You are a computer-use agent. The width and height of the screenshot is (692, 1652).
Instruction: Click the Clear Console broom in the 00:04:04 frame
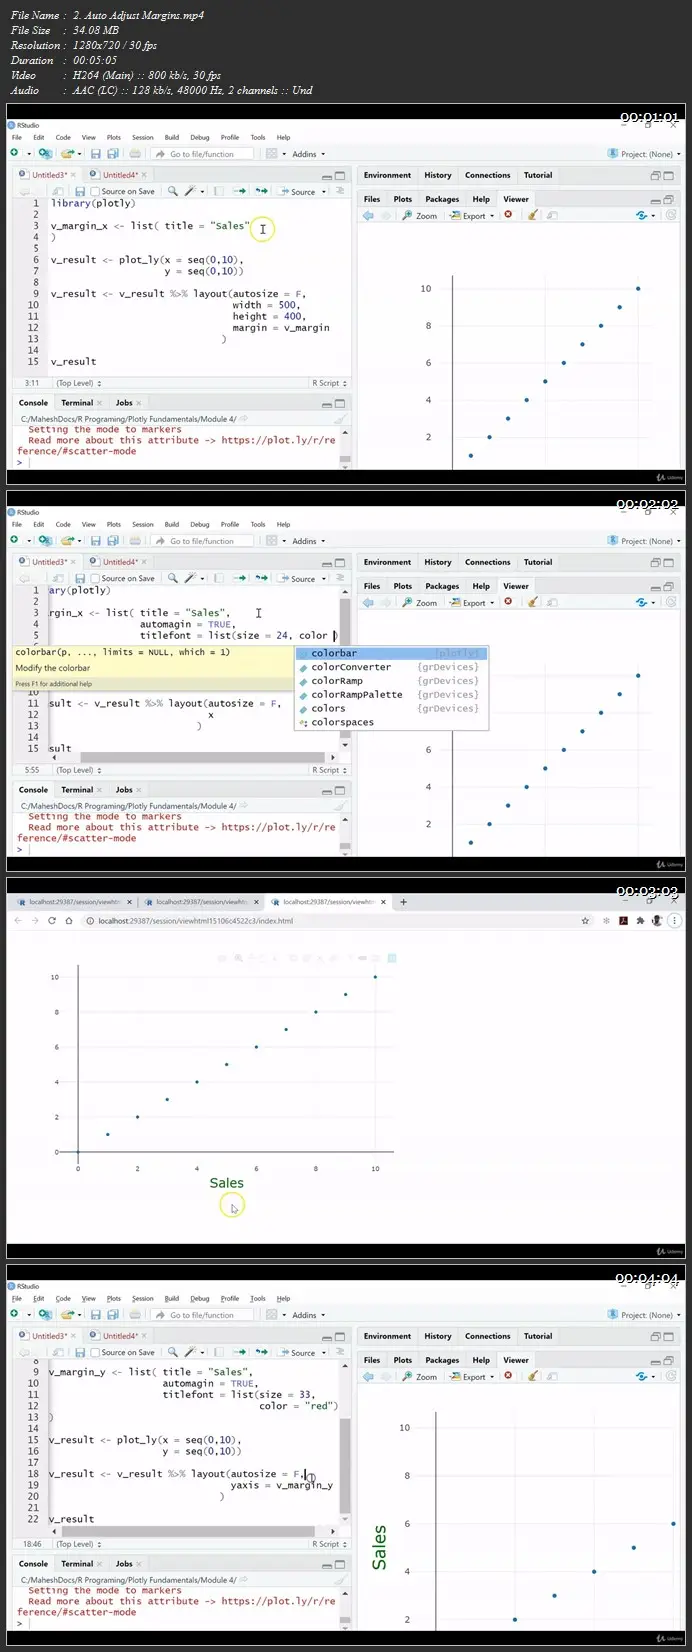click(x=340, y=1580)
